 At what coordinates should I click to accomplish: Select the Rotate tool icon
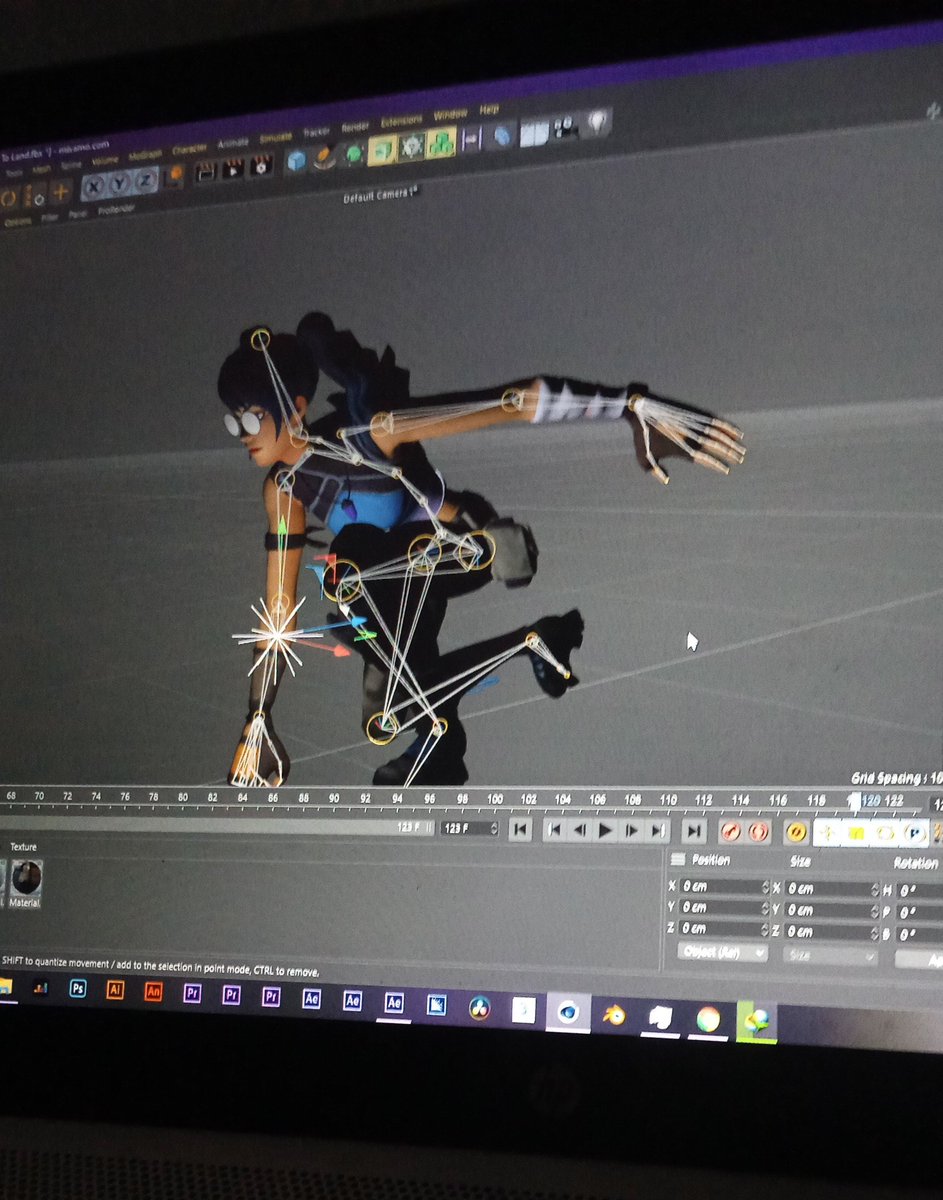click(x=9, y=197)
